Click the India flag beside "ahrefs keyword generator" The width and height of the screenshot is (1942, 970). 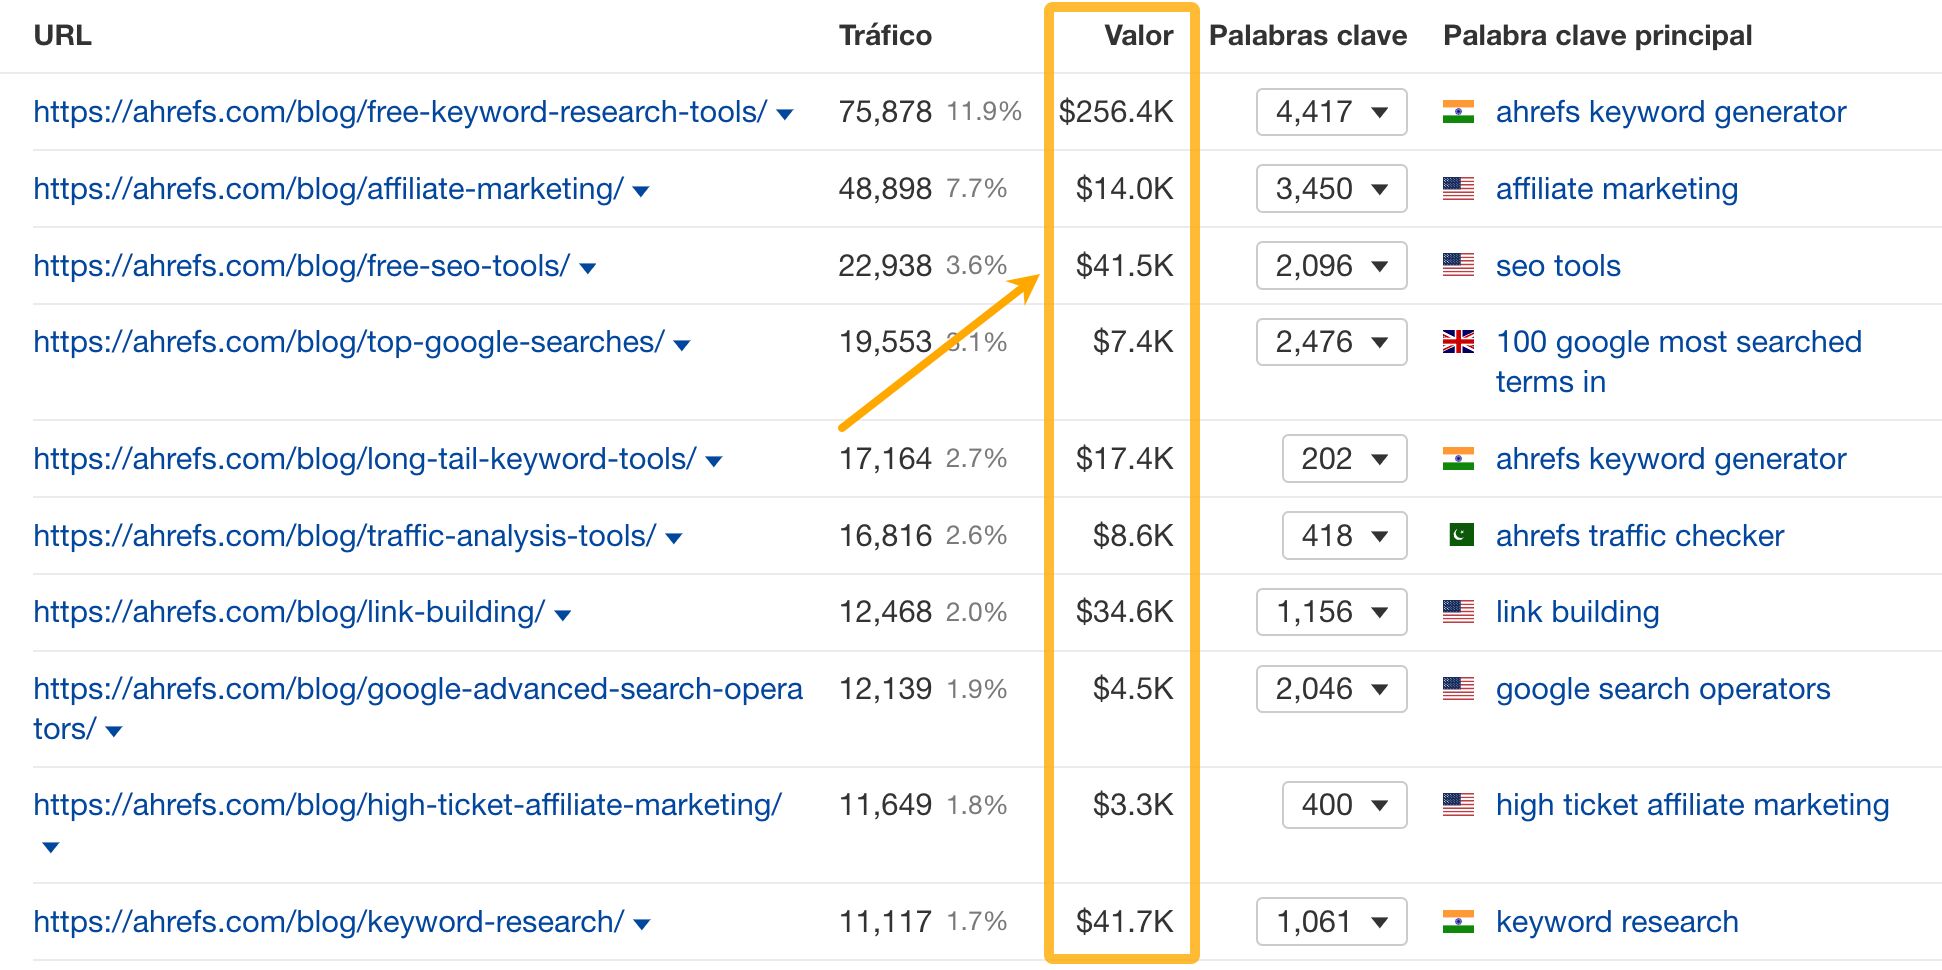coord(1460,112)
